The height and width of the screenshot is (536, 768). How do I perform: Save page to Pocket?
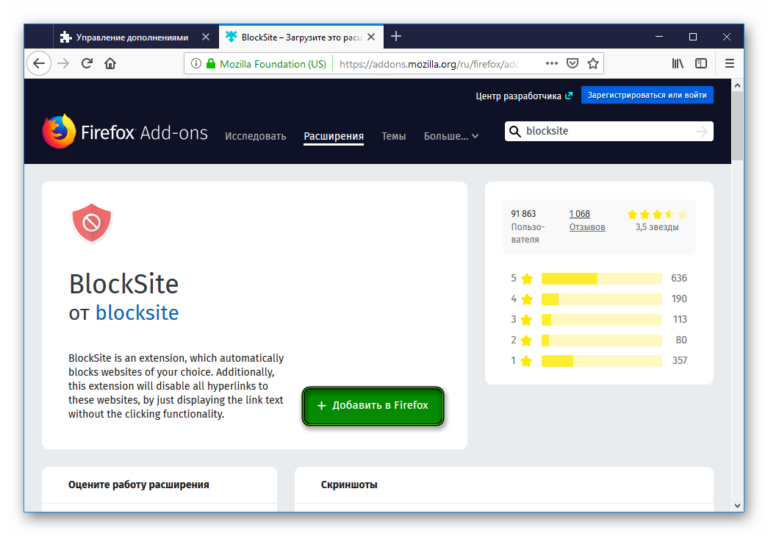[x=572, y=63]
